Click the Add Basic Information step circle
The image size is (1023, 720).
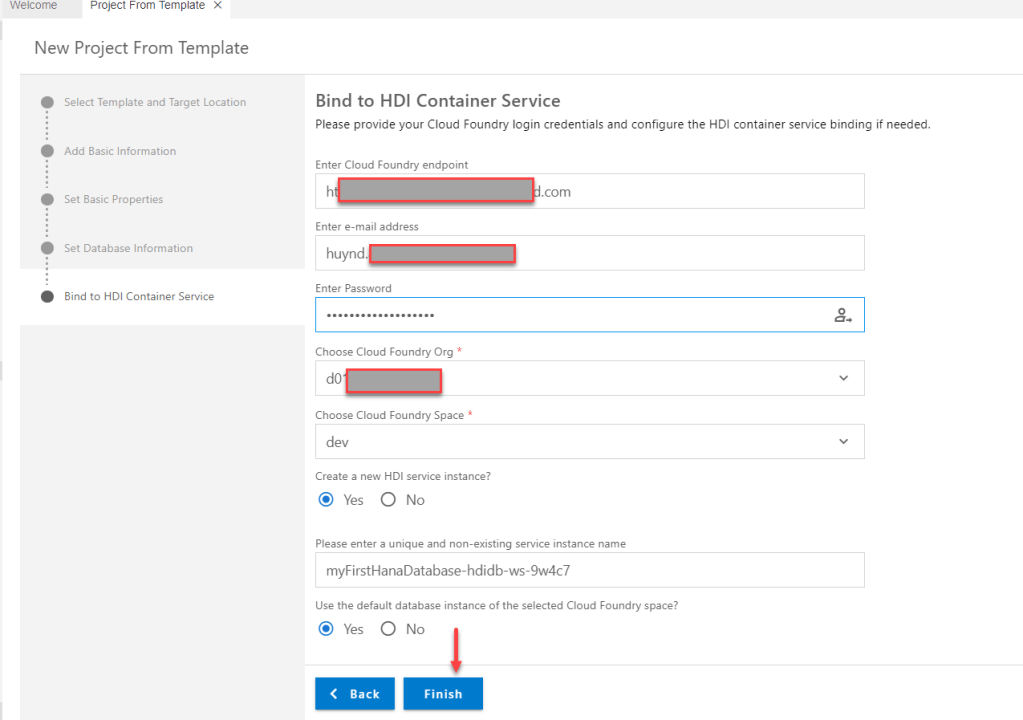click(x=47, y=151)
